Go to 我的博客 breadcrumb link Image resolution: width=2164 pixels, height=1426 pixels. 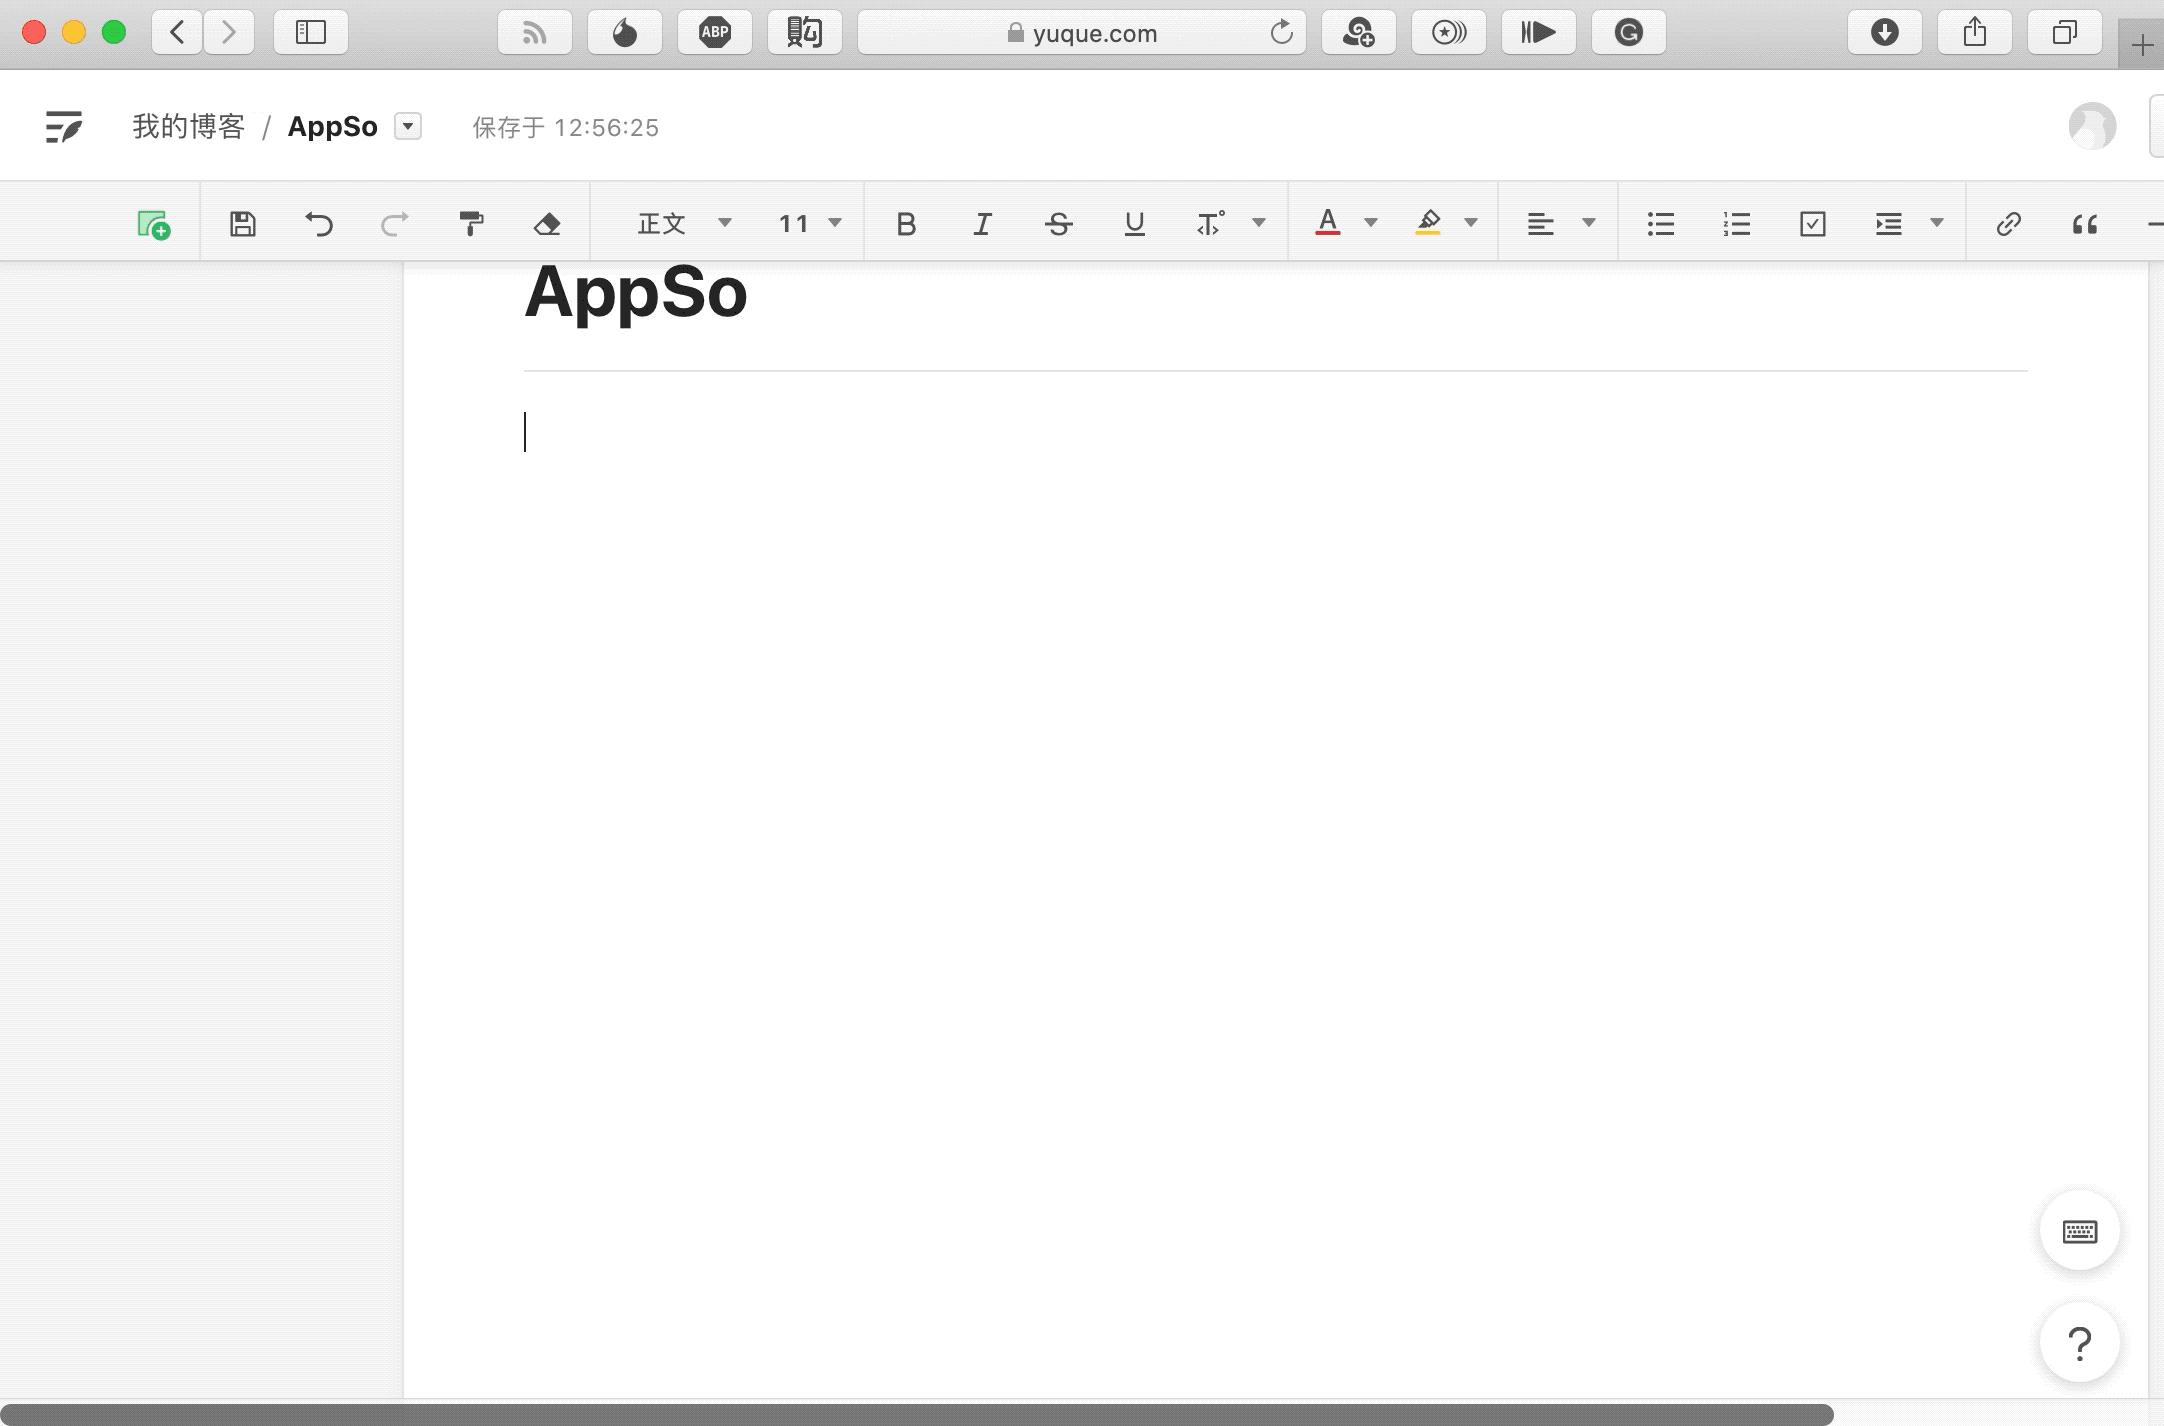[x=188, y=127]
